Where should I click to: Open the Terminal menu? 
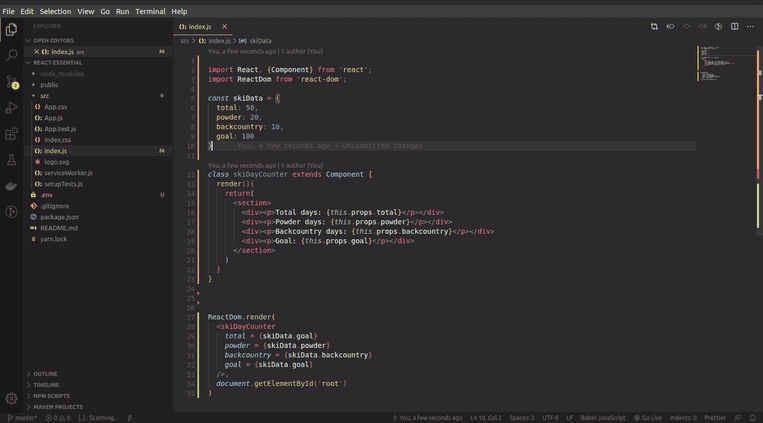pos(150,11)
